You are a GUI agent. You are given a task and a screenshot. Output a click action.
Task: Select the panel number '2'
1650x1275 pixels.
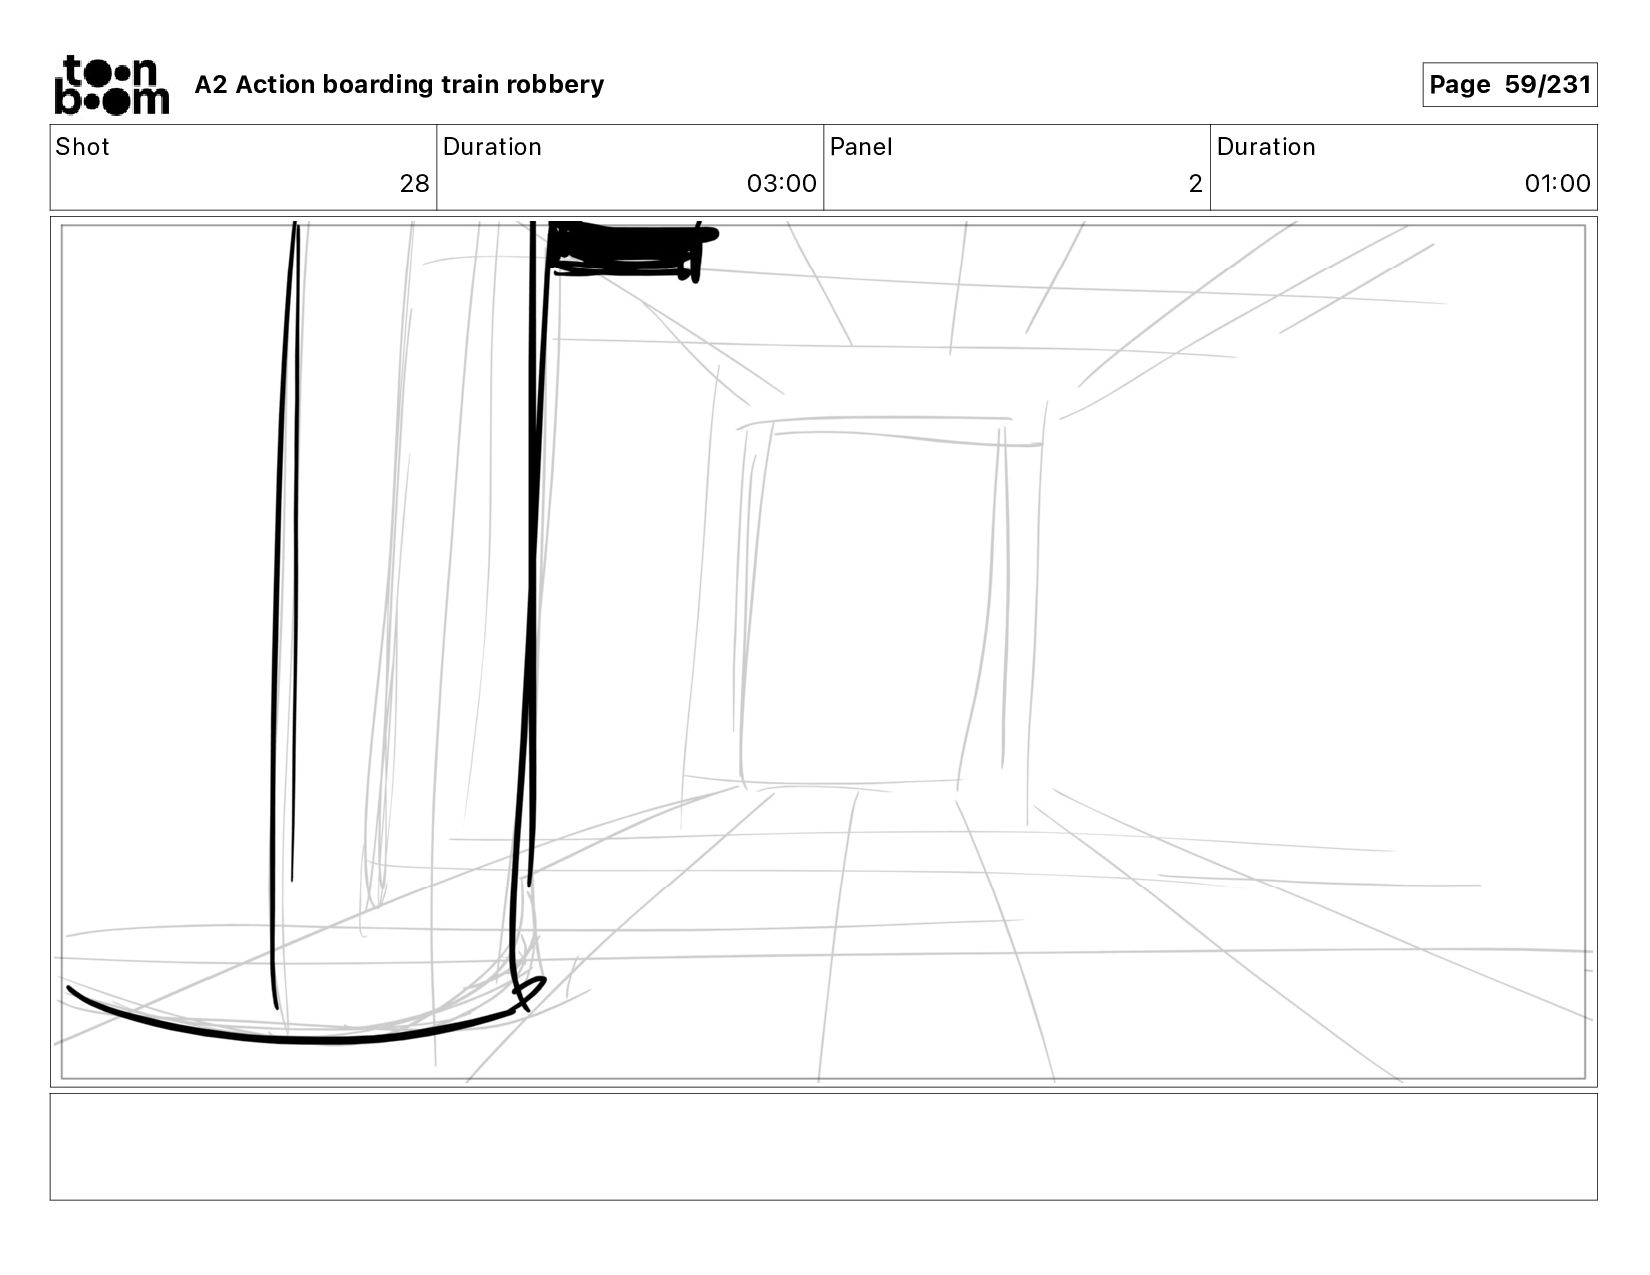pos(1195,184)
